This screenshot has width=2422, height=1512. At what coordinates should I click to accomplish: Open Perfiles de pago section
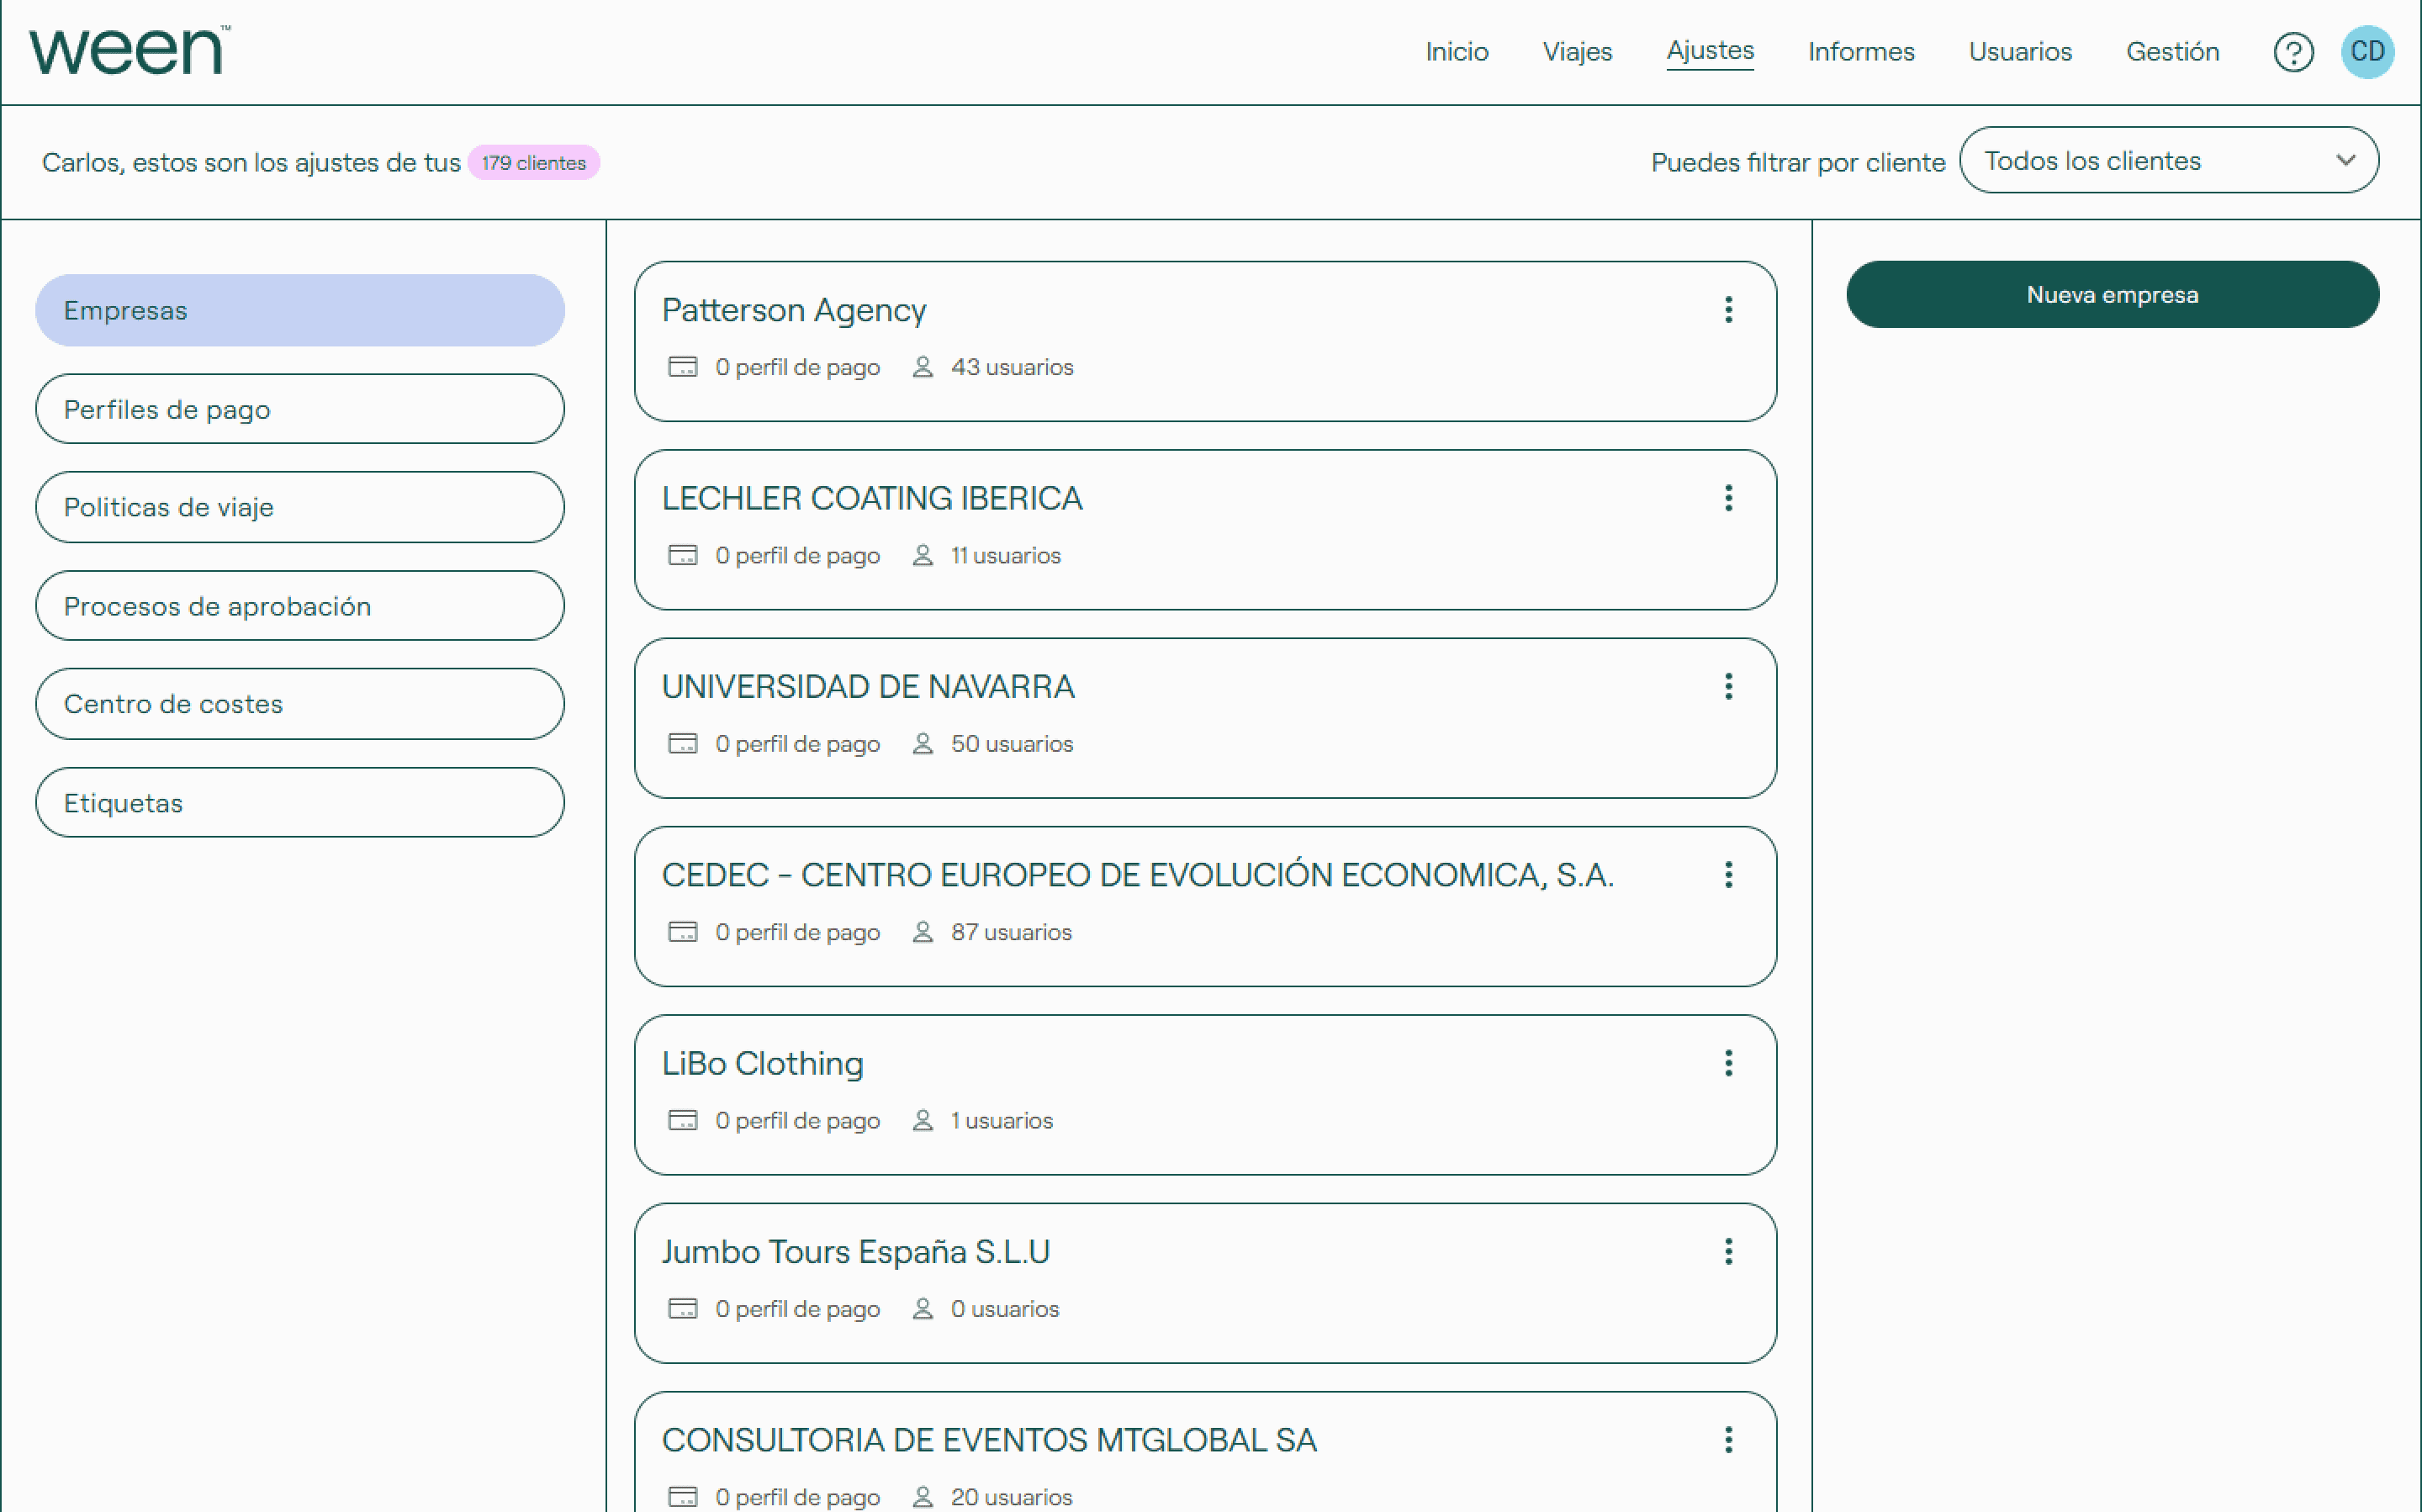pyautogui.click(x=299, y=409)
